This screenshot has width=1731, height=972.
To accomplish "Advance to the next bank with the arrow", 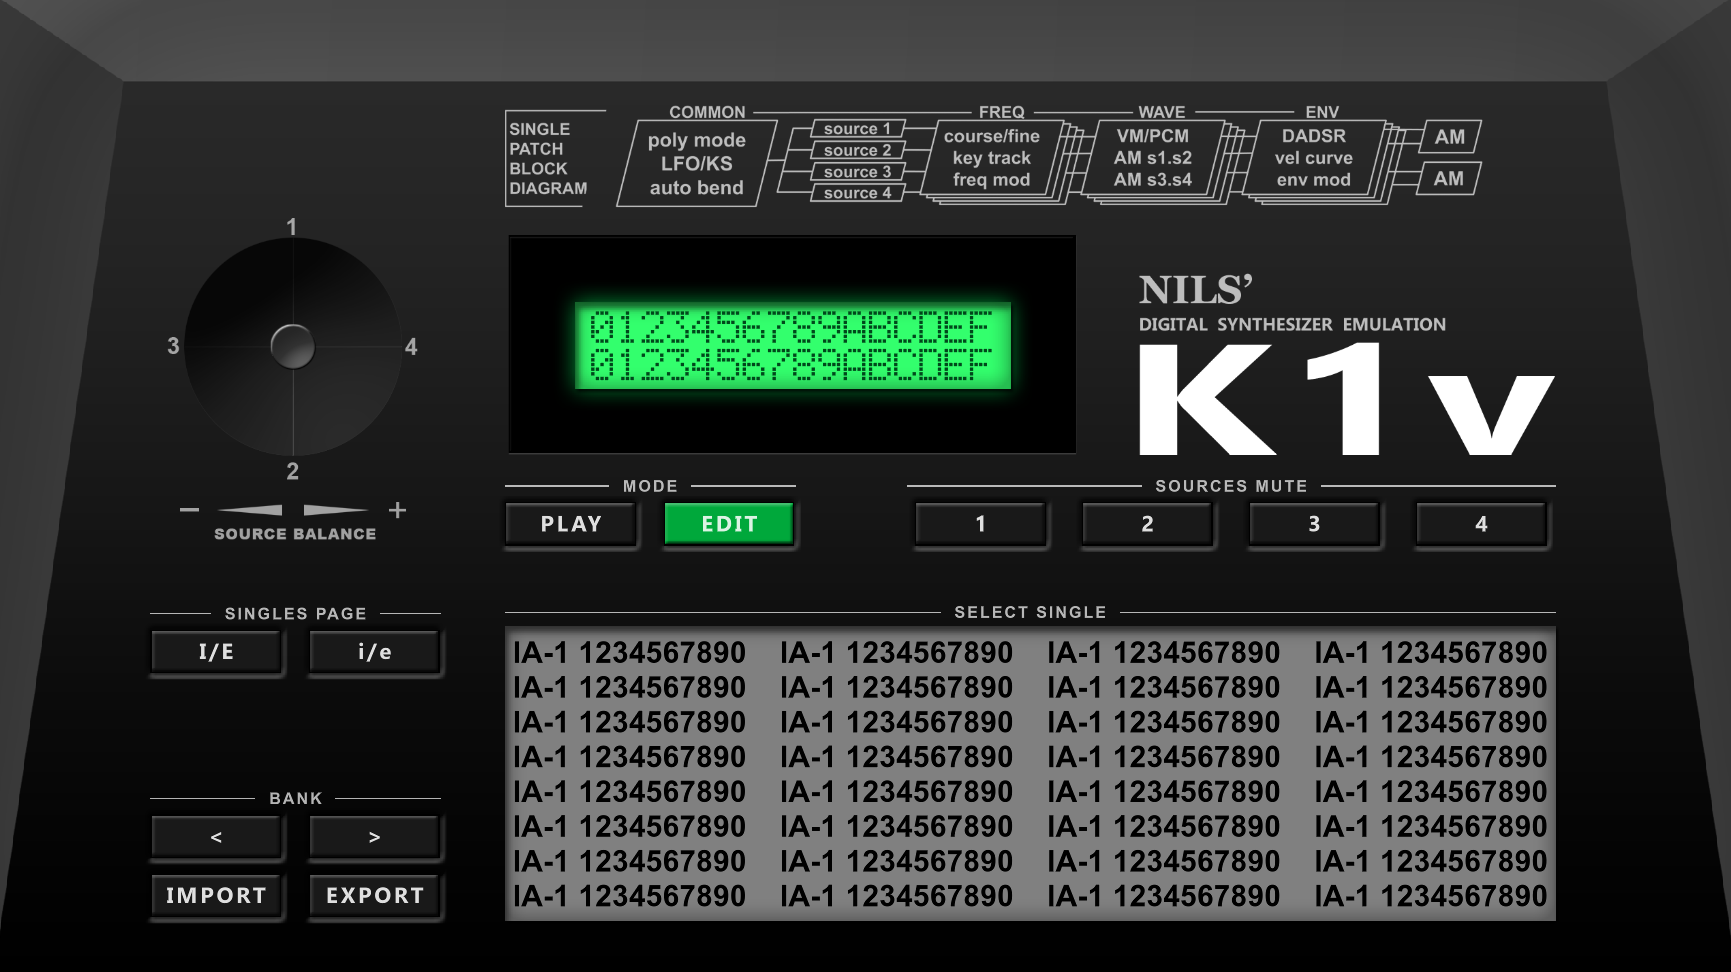I will (374, 837).
